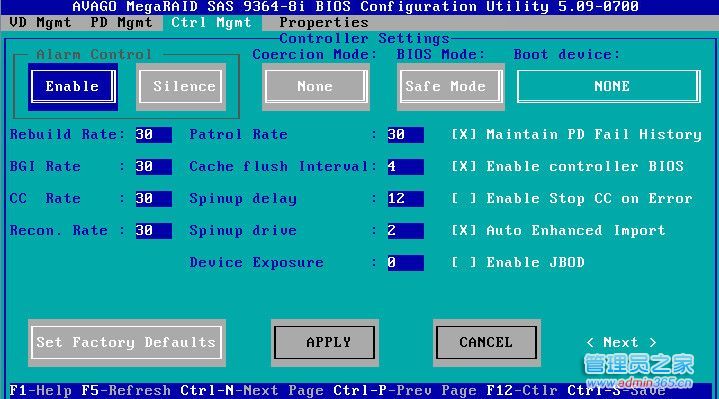Toggle Enable controller BIOS checkbox
The height and width of the screenshot is (399, 719).
tap(464, 166)
